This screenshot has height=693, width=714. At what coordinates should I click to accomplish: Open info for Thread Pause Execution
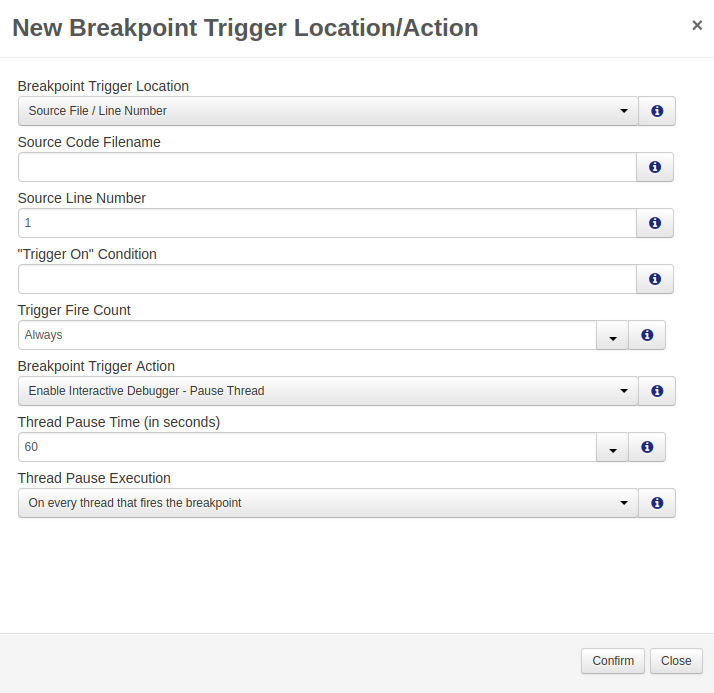pyautogui.click(x=657, y=503)
